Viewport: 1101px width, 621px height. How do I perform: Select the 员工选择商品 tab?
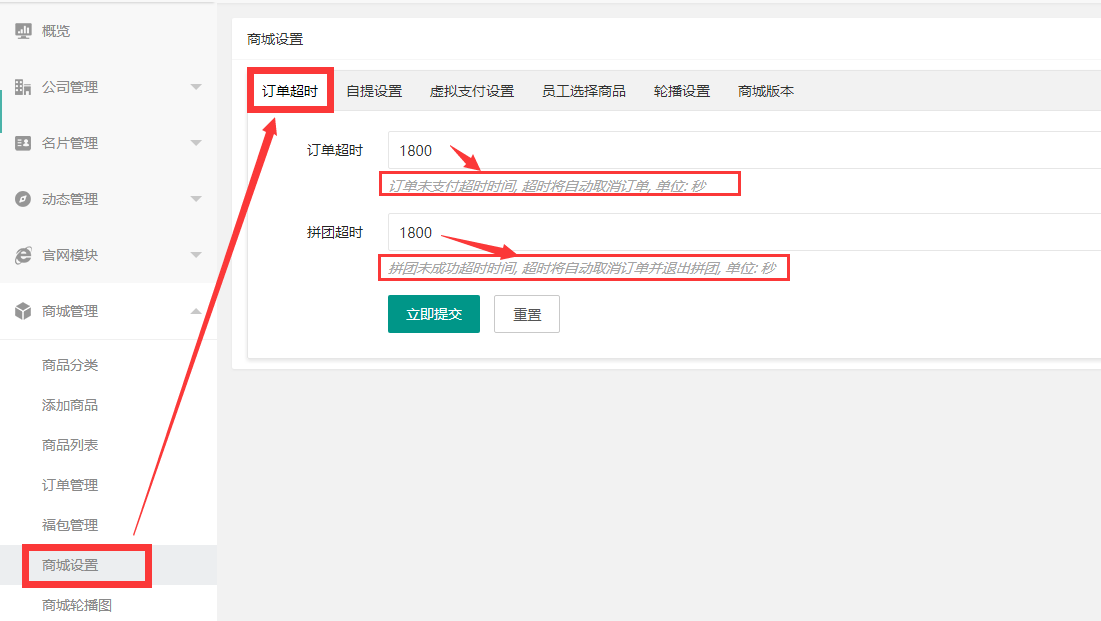pos(584,91)
